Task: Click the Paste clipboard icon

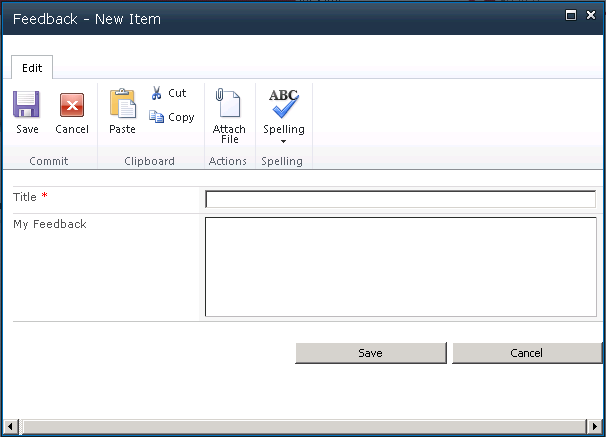Action: [123, 103]
